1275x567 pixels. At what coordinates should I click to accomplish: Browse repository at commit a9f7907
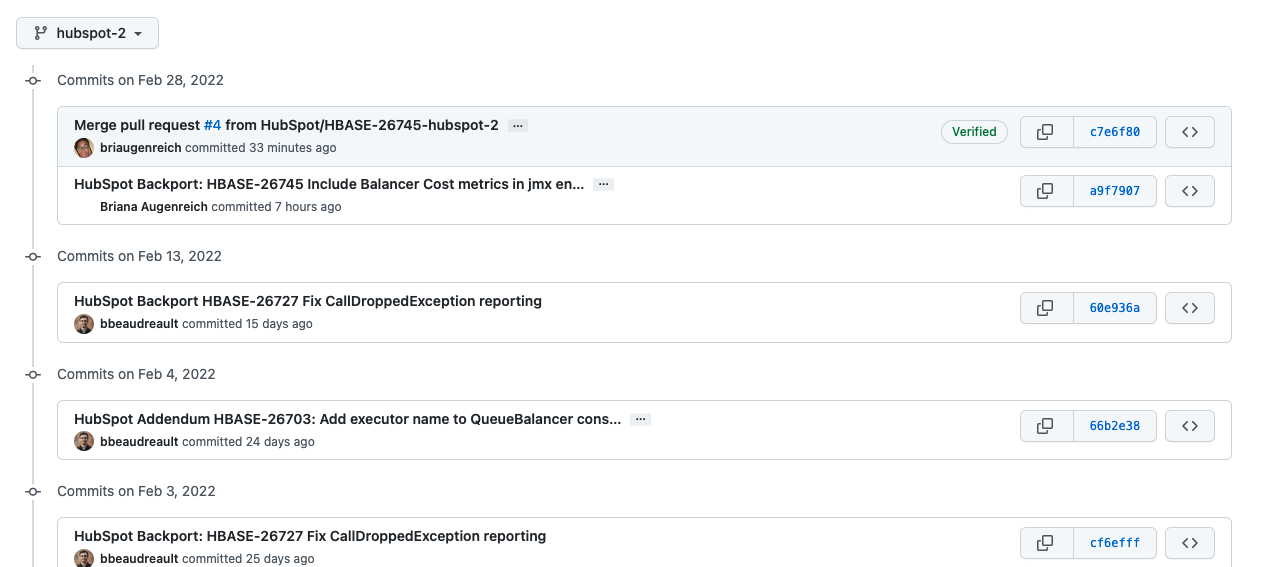click(x=1190, y=191)
